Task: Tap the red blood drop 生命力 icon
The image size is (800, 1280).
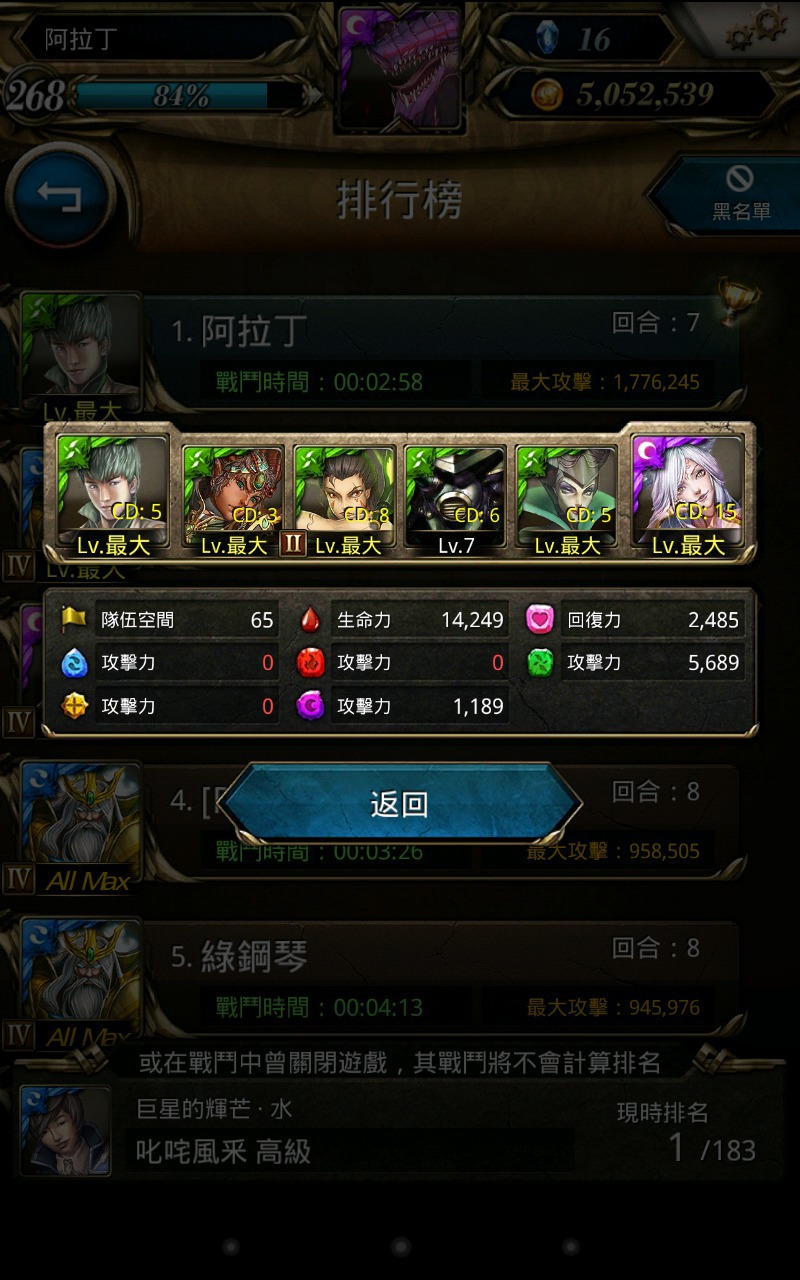Action: click(310, 620)
